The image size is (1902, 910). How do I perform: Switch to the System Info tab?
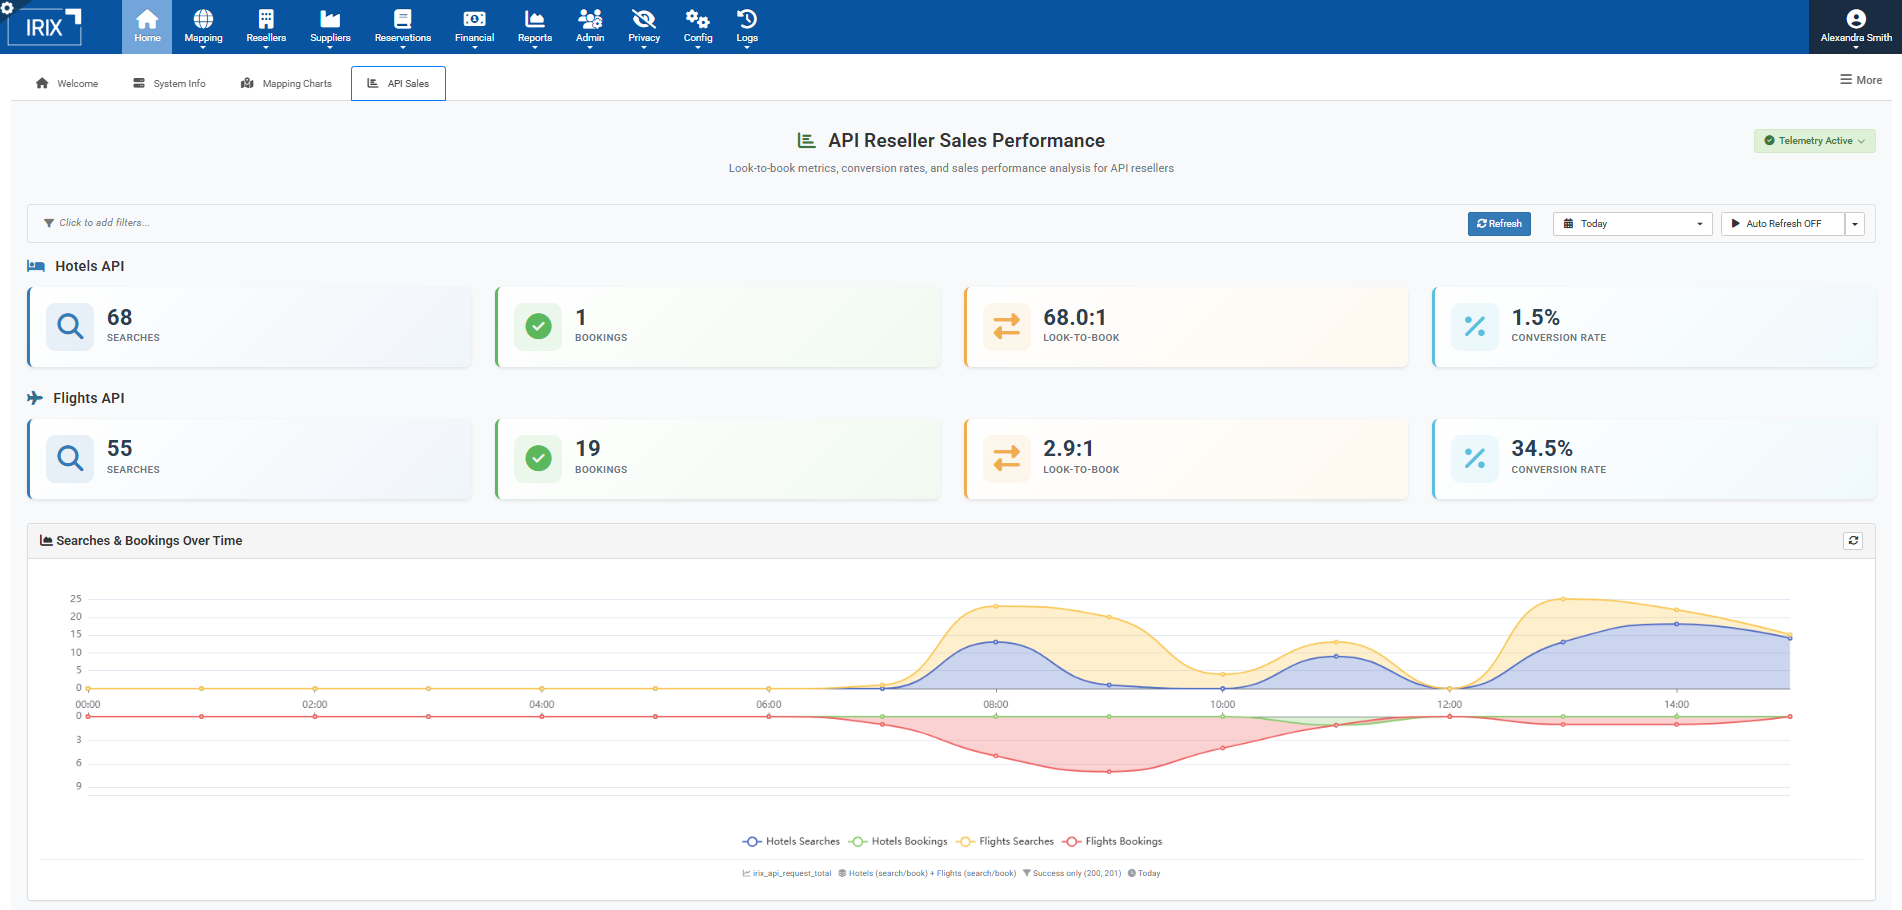coord(169,83)
